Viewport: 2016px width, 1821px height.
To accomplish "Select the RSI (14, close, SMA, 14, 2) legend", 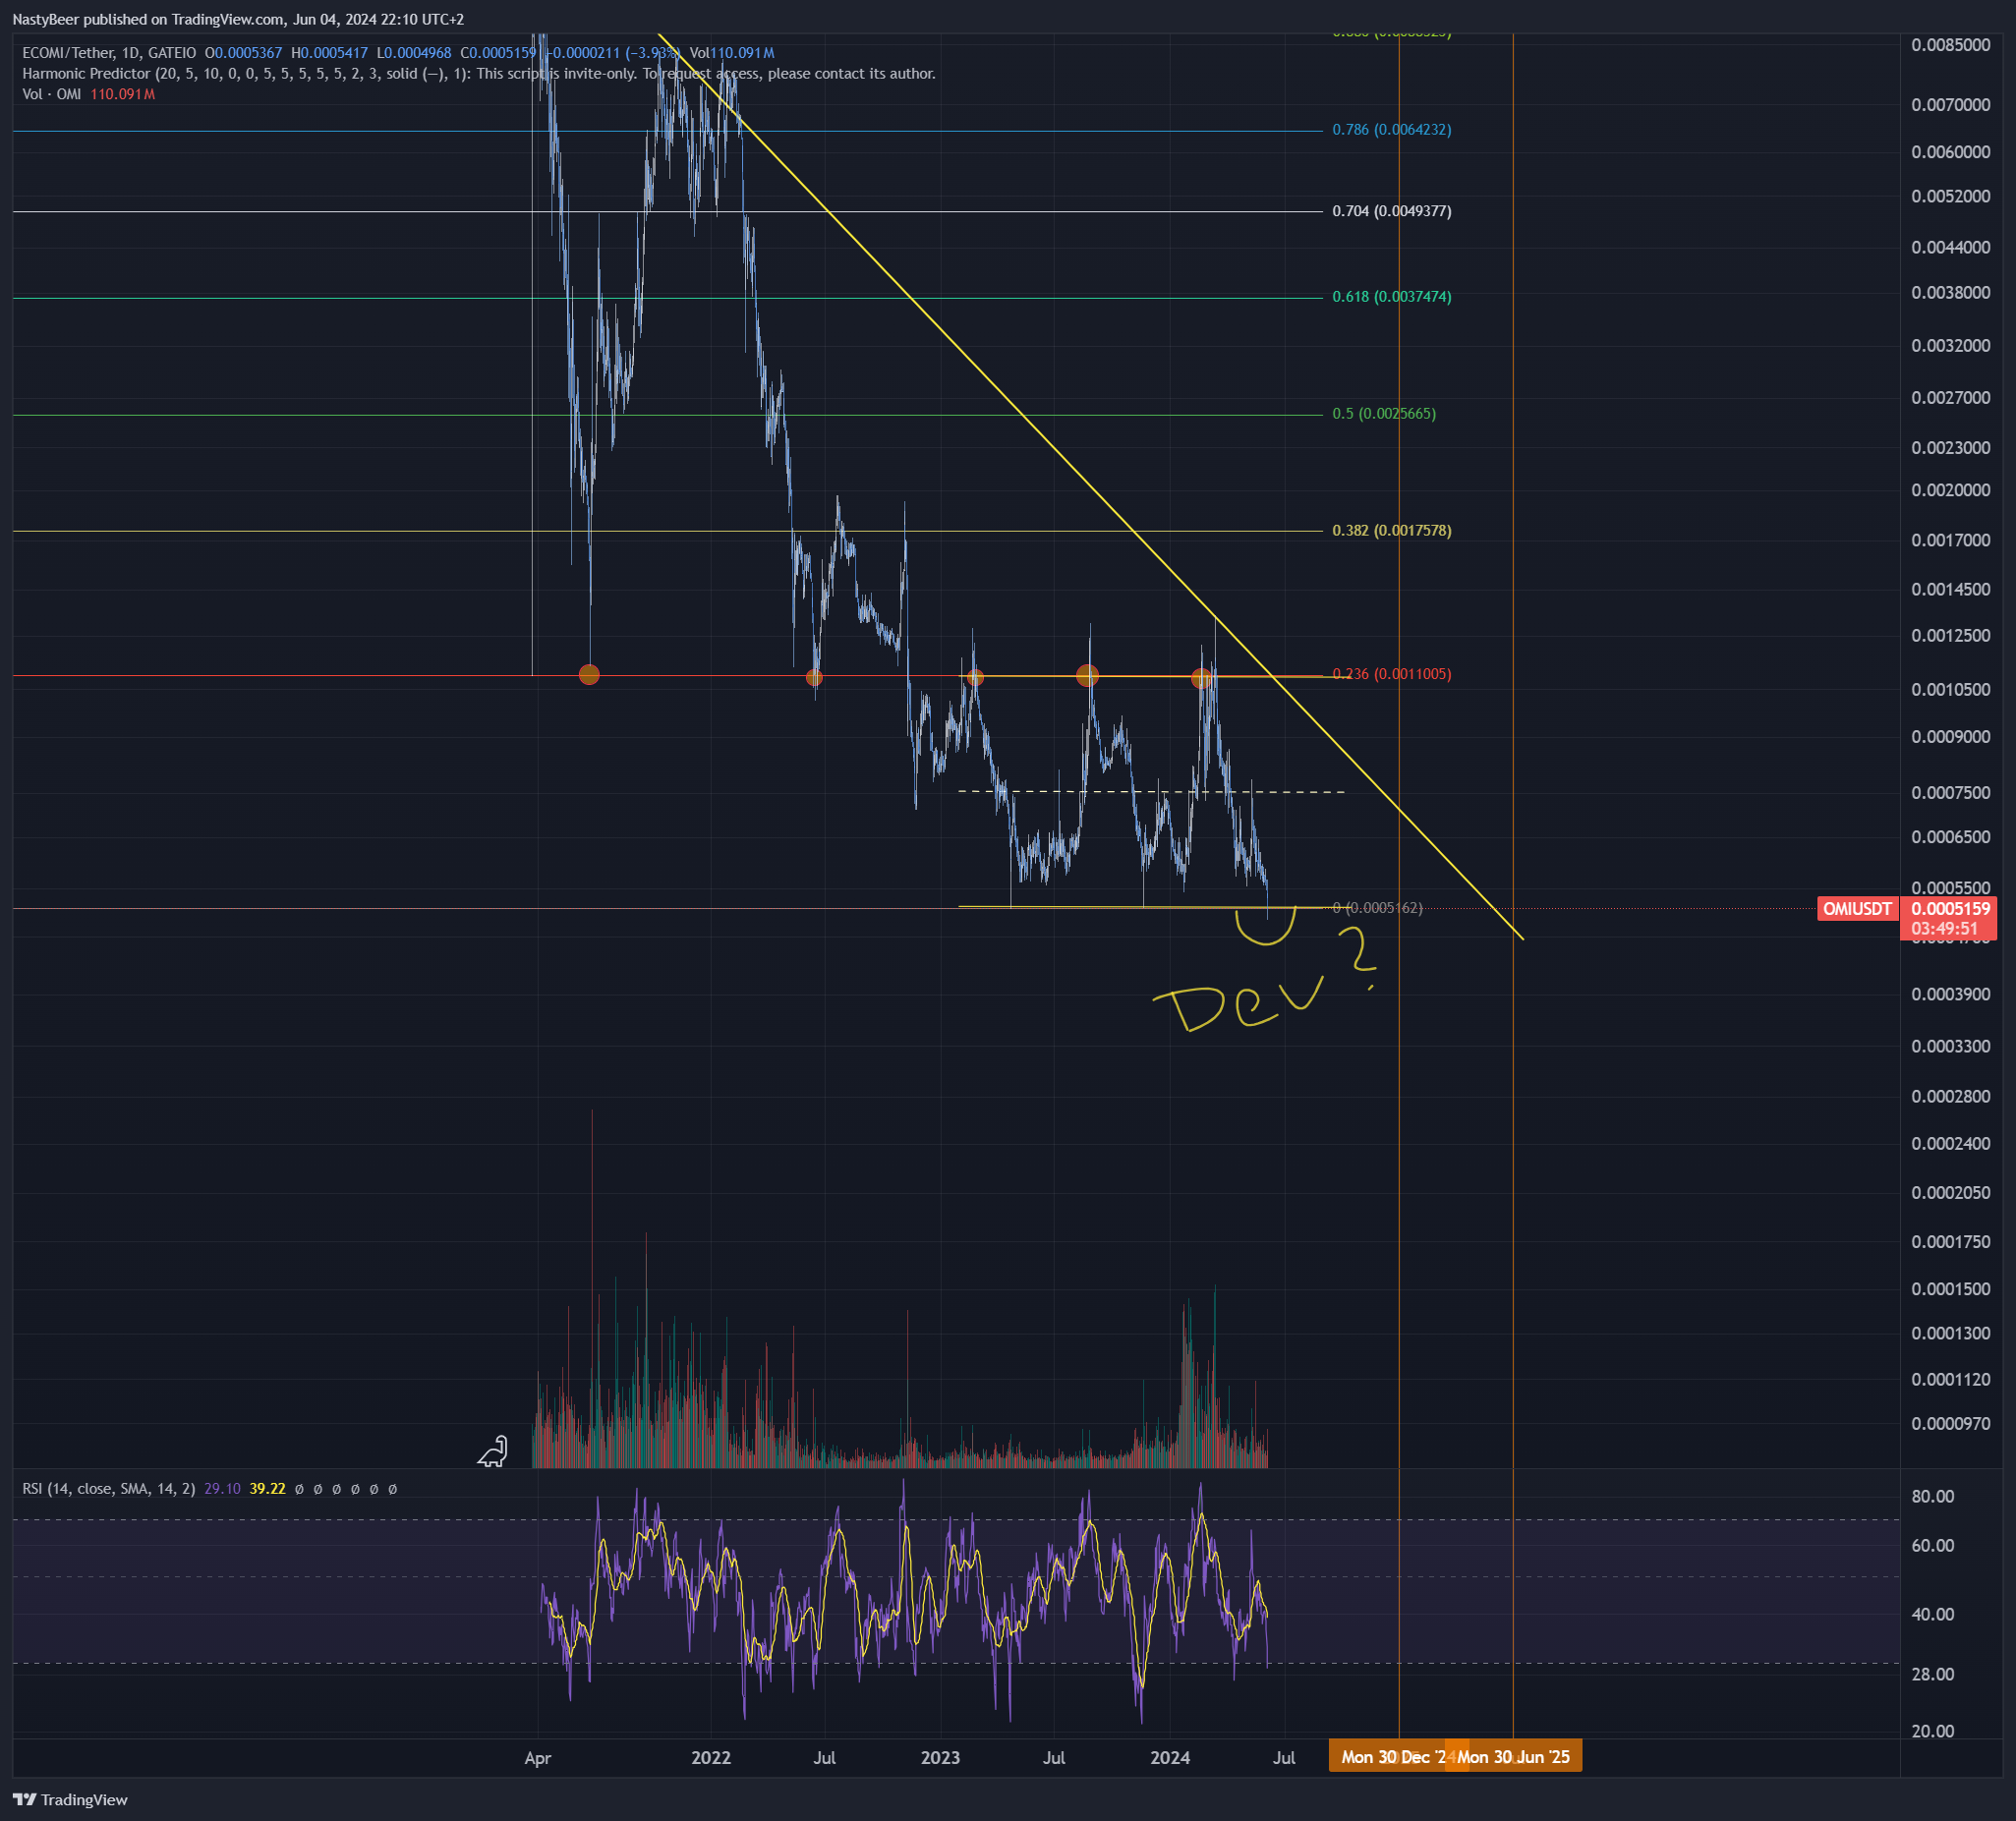I will [x=108, y=1489].
